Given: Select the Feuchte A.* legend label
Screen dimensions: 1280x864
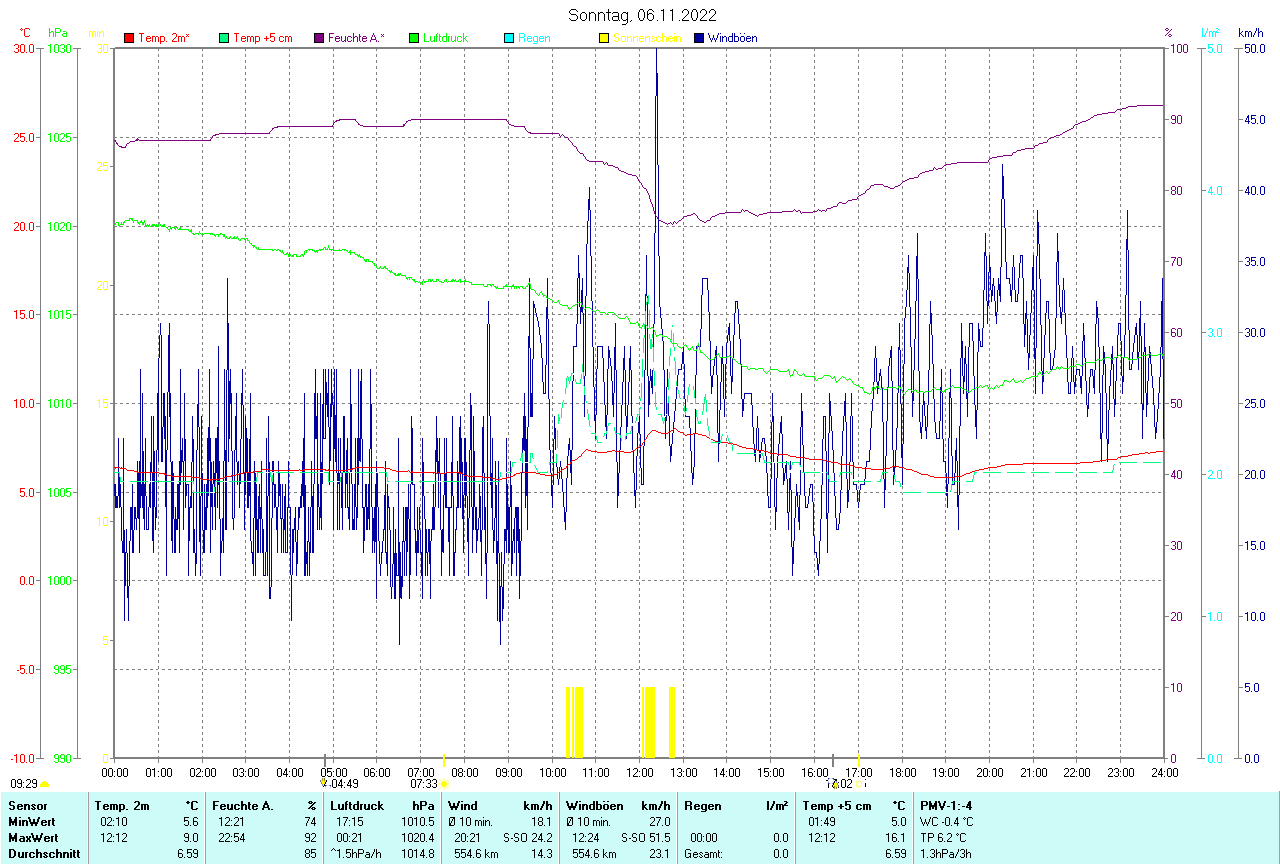Looking at the screenshot, I should coord(356,38).
